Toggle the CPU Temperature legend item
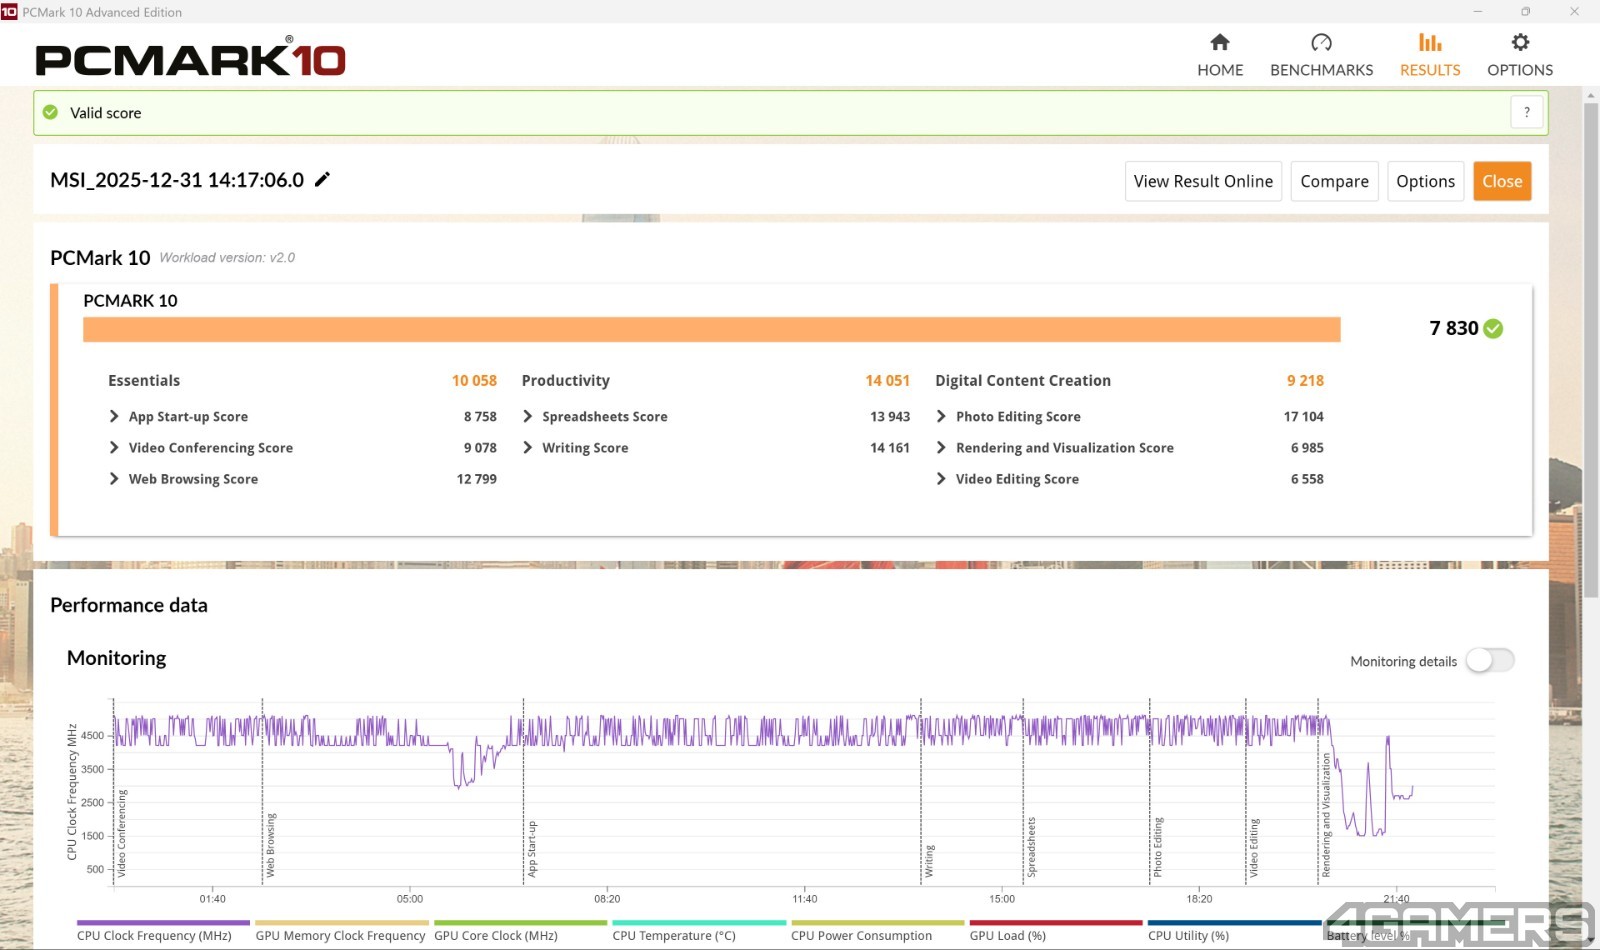The image size is (1600, 950). (698, 923)
